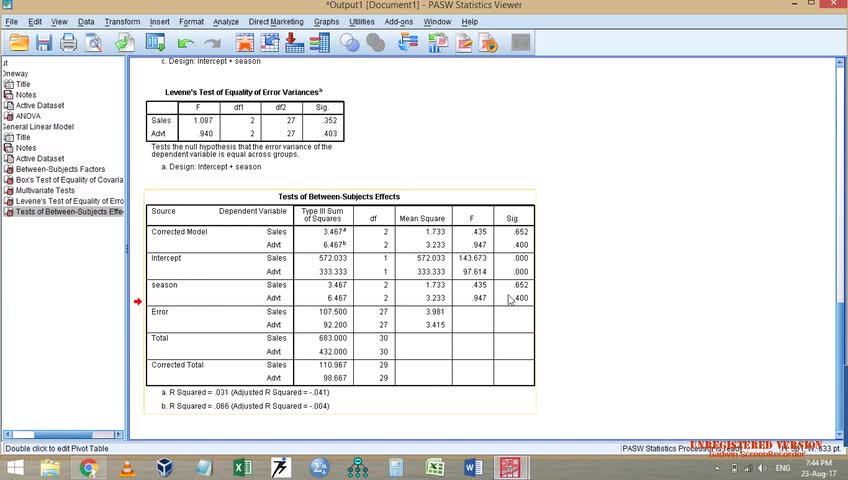Open the Window menu
This screenshot has height=480, width=848.
point(437,22)
